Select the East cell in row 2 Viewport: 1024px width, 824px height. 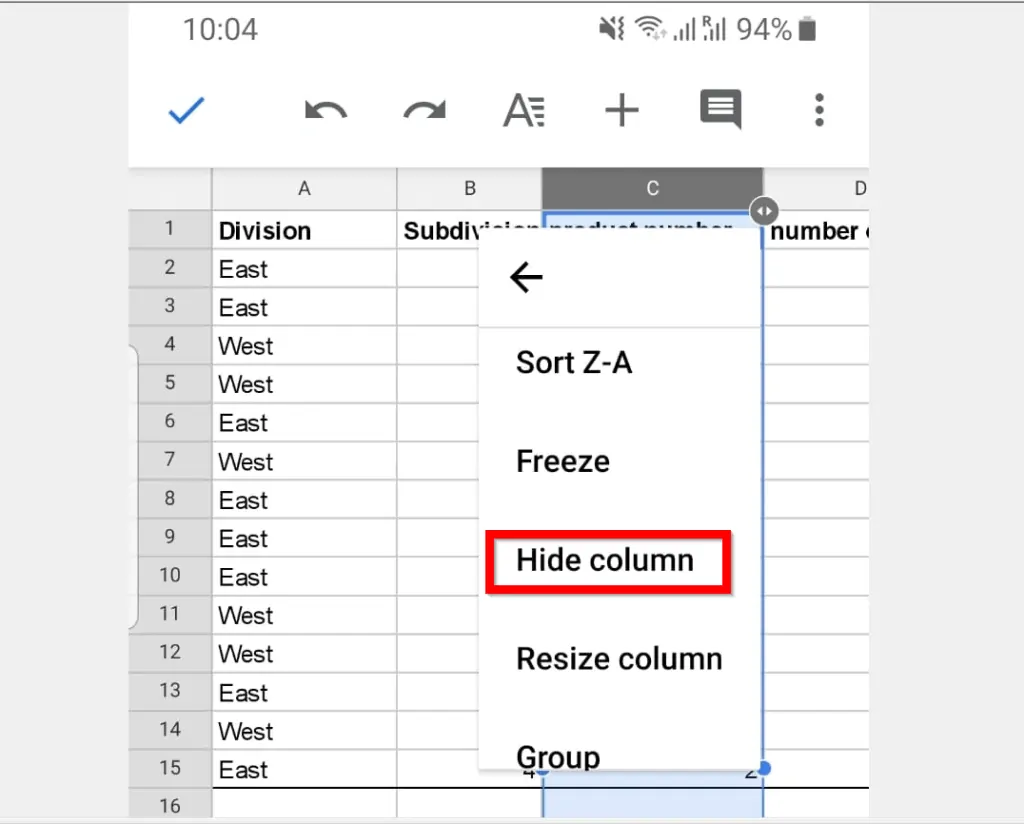pyautogui.click(x=242, y=268)
